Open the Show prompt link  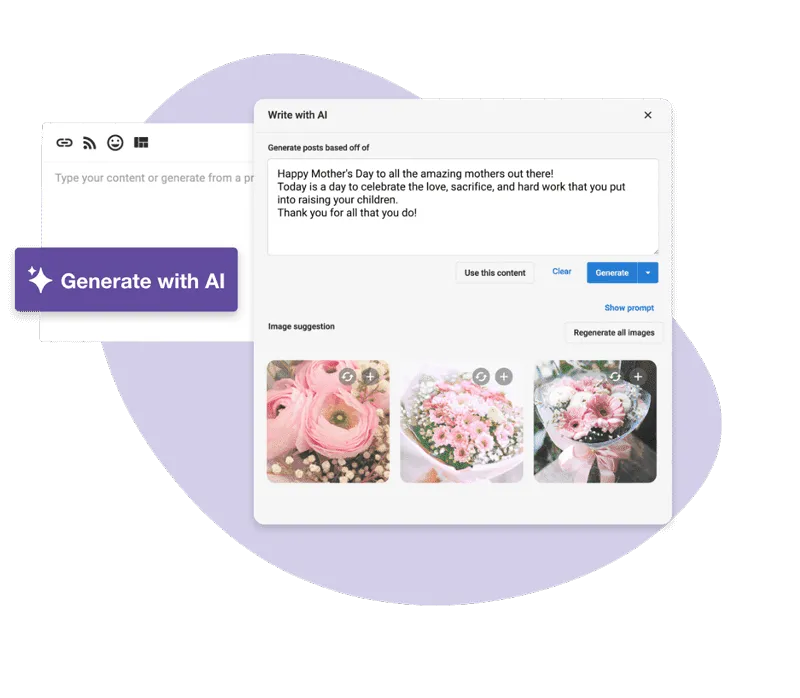(x=629, y=308)
